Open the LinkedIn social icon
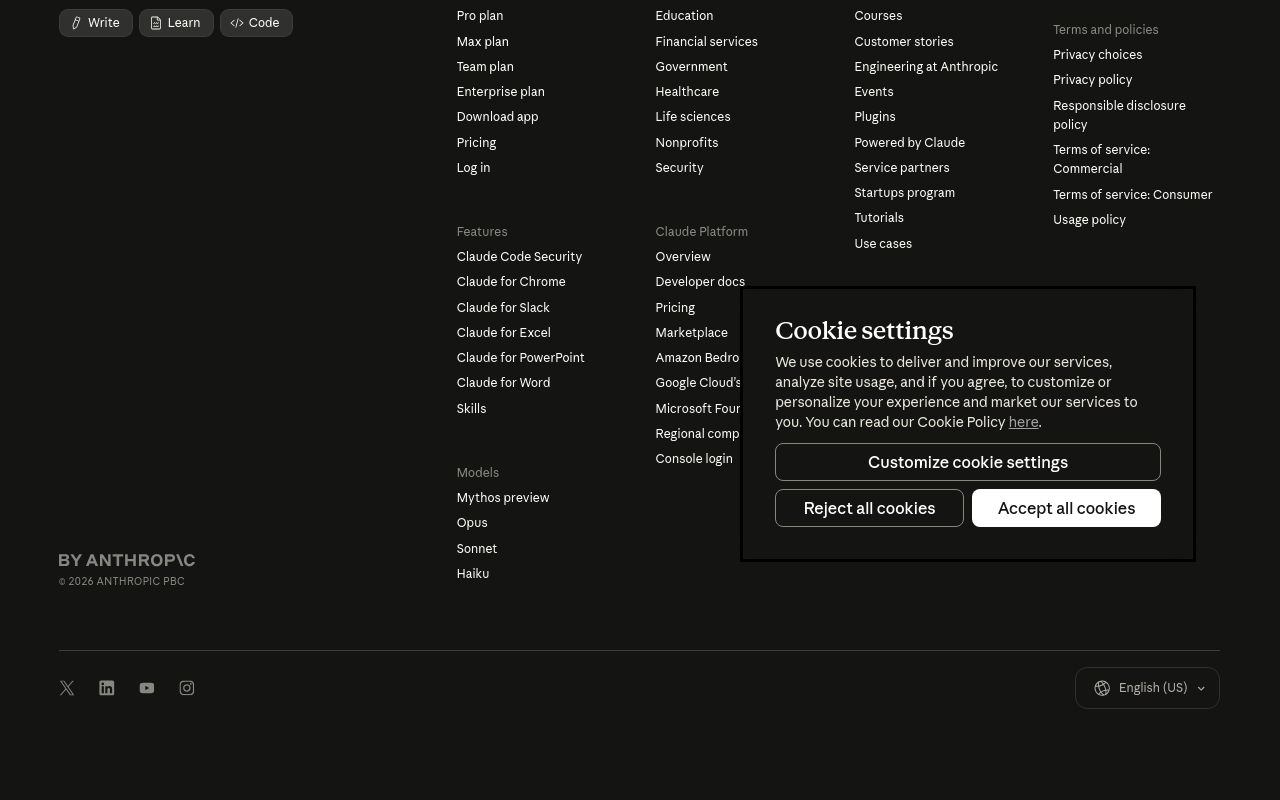Viewport: 1280px width, 800px height. (x=107, y=688)
